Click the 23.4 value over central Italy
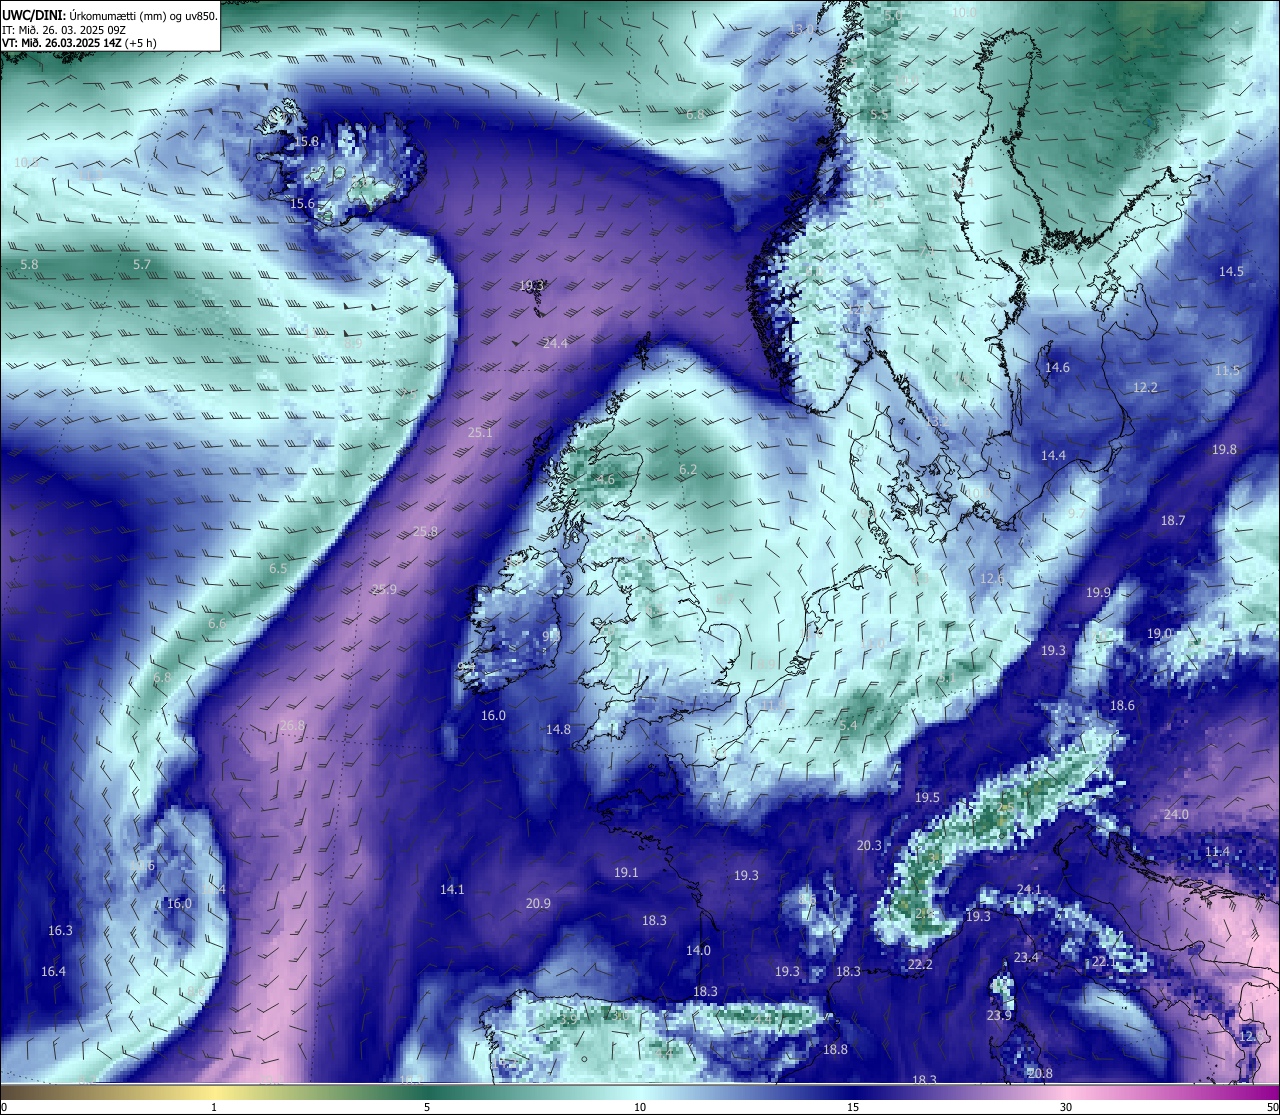This screenshot has width=1280, height=1115. click(1026, 958)
